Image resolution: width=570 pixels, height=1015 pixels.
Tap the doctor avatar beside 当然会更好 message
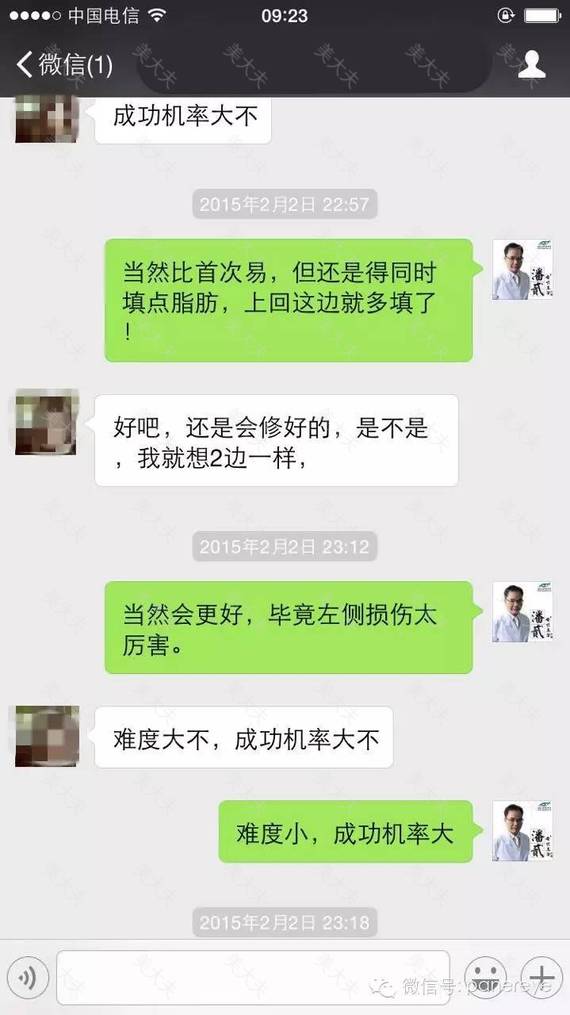tap(523, 612)
